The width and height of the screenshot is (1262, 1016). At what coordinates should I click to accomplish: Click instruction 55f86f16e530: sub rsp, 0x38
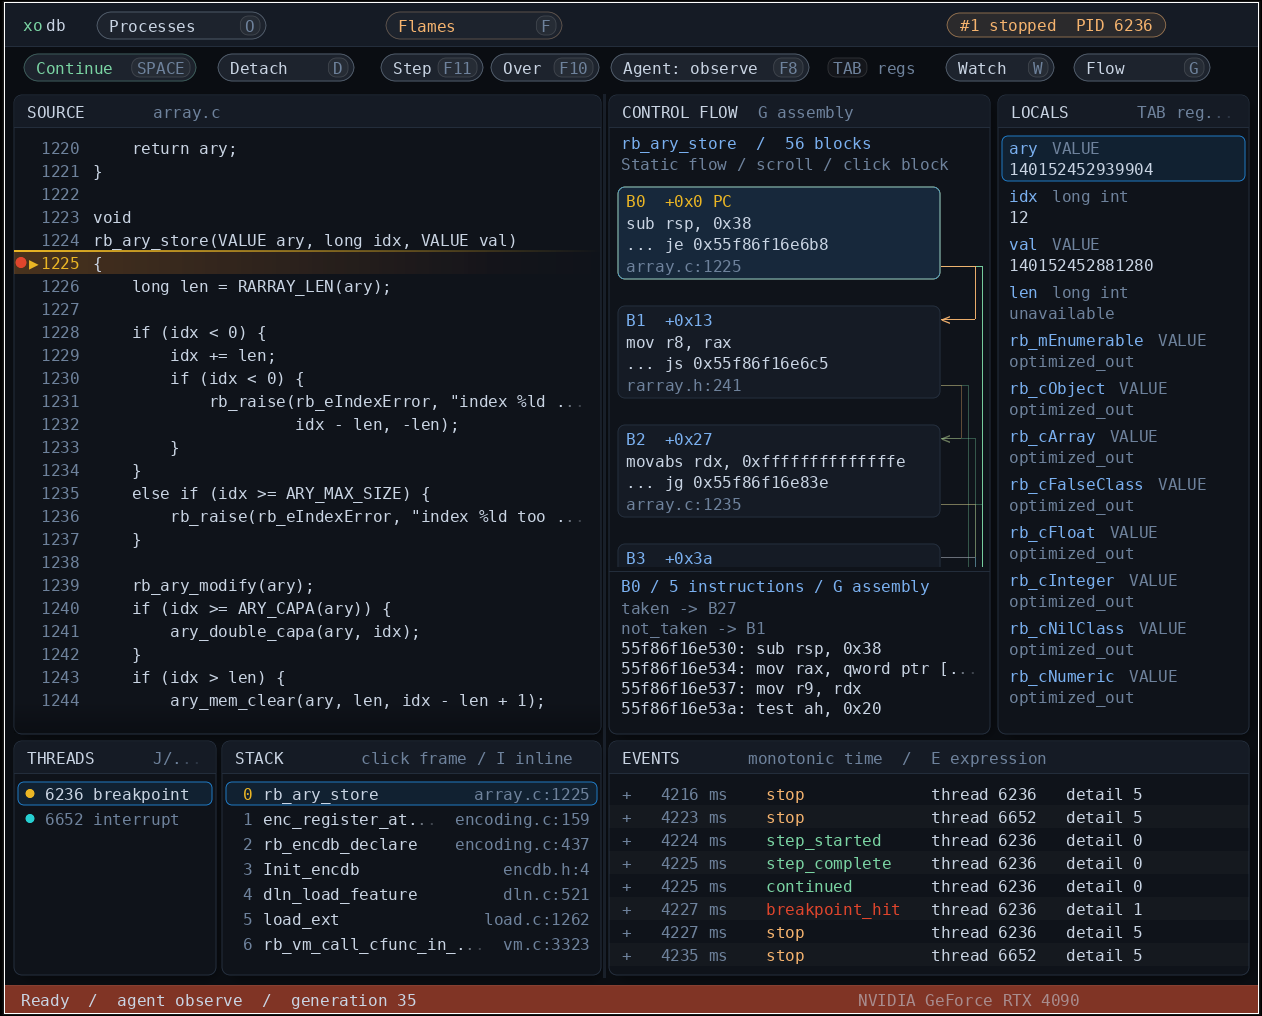[751, 648]
